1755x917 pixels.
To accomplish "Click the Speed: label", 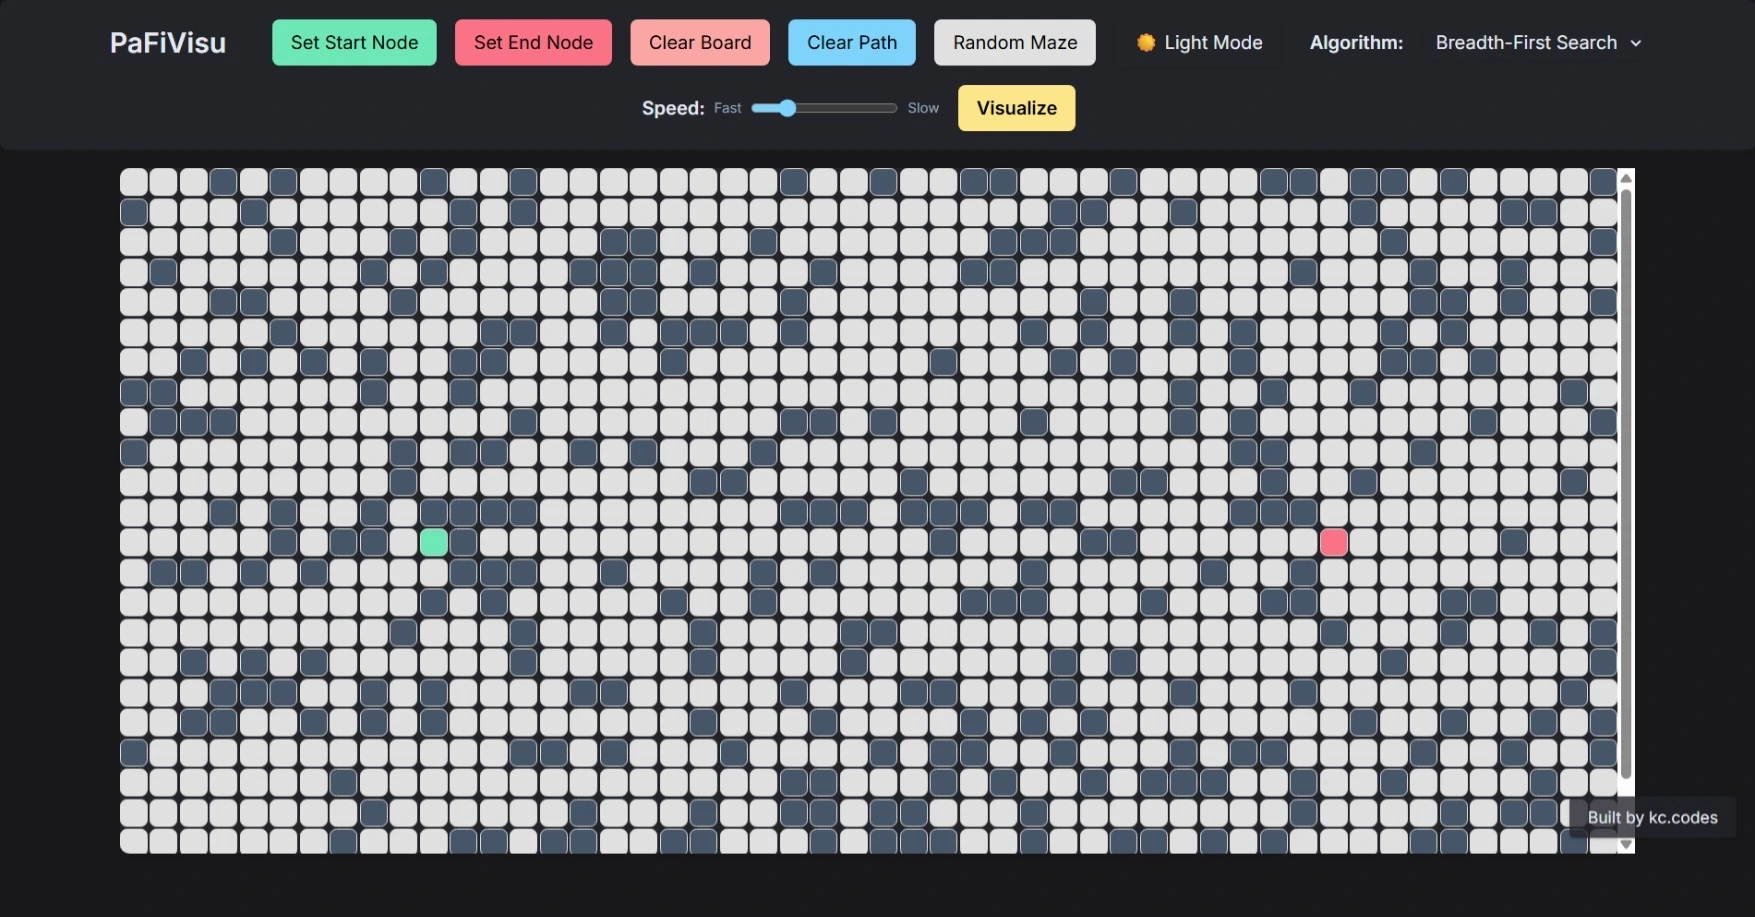I will (x=673, y=108).
